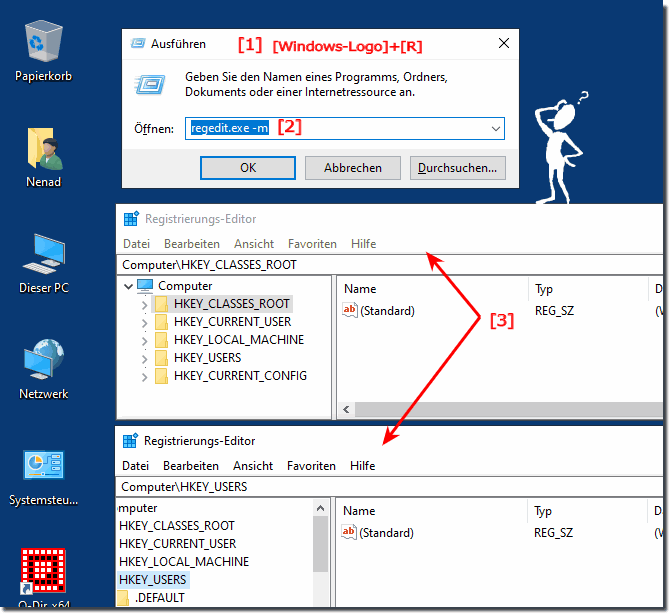
Task: Select the Computer label in upper editor tree
Action: pyautogui.click(x=185, y=286)
